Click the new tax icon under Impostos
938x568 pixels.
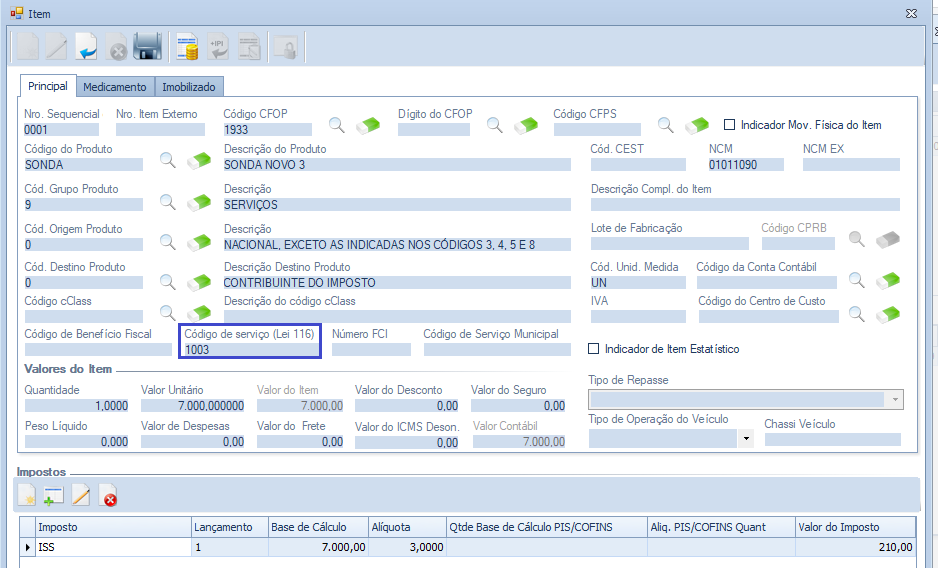point(27,494)
